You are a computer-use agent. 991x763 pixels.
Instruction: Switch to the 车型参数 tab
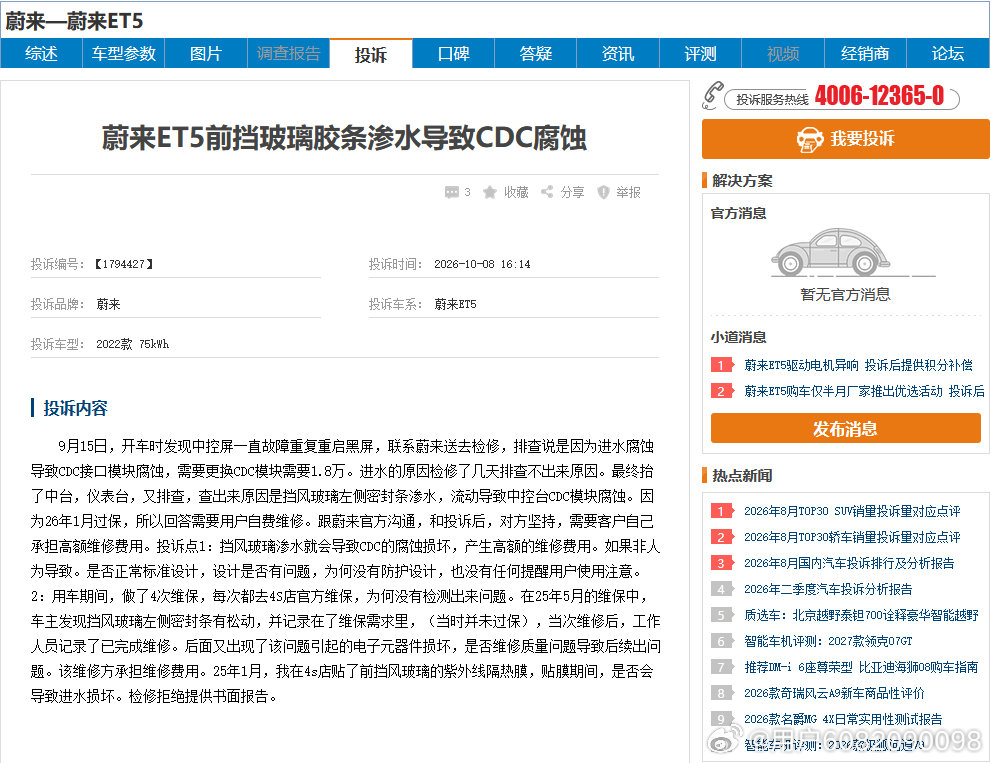(124, 54)
